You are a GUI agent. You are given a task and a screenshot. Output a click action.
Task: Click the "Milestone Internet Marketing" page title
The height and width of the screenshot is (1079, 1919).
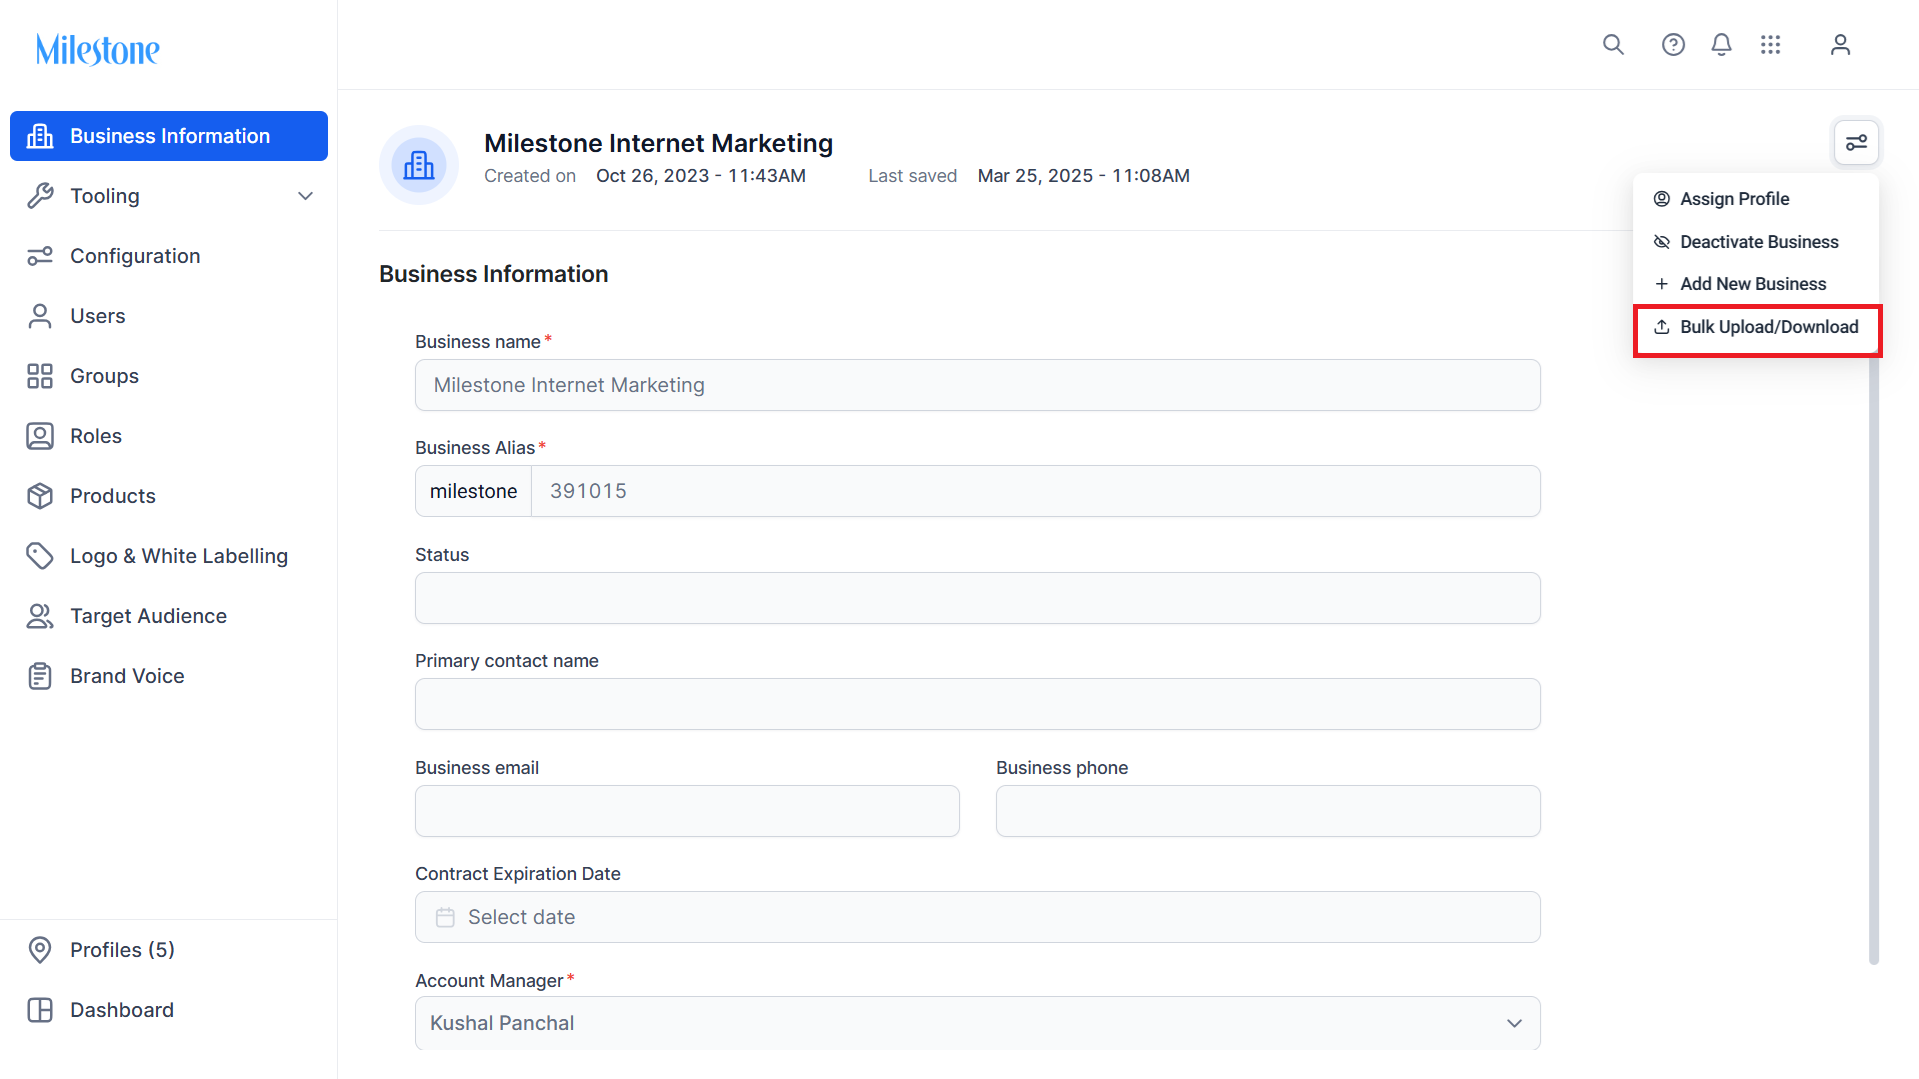coord(658,143)
